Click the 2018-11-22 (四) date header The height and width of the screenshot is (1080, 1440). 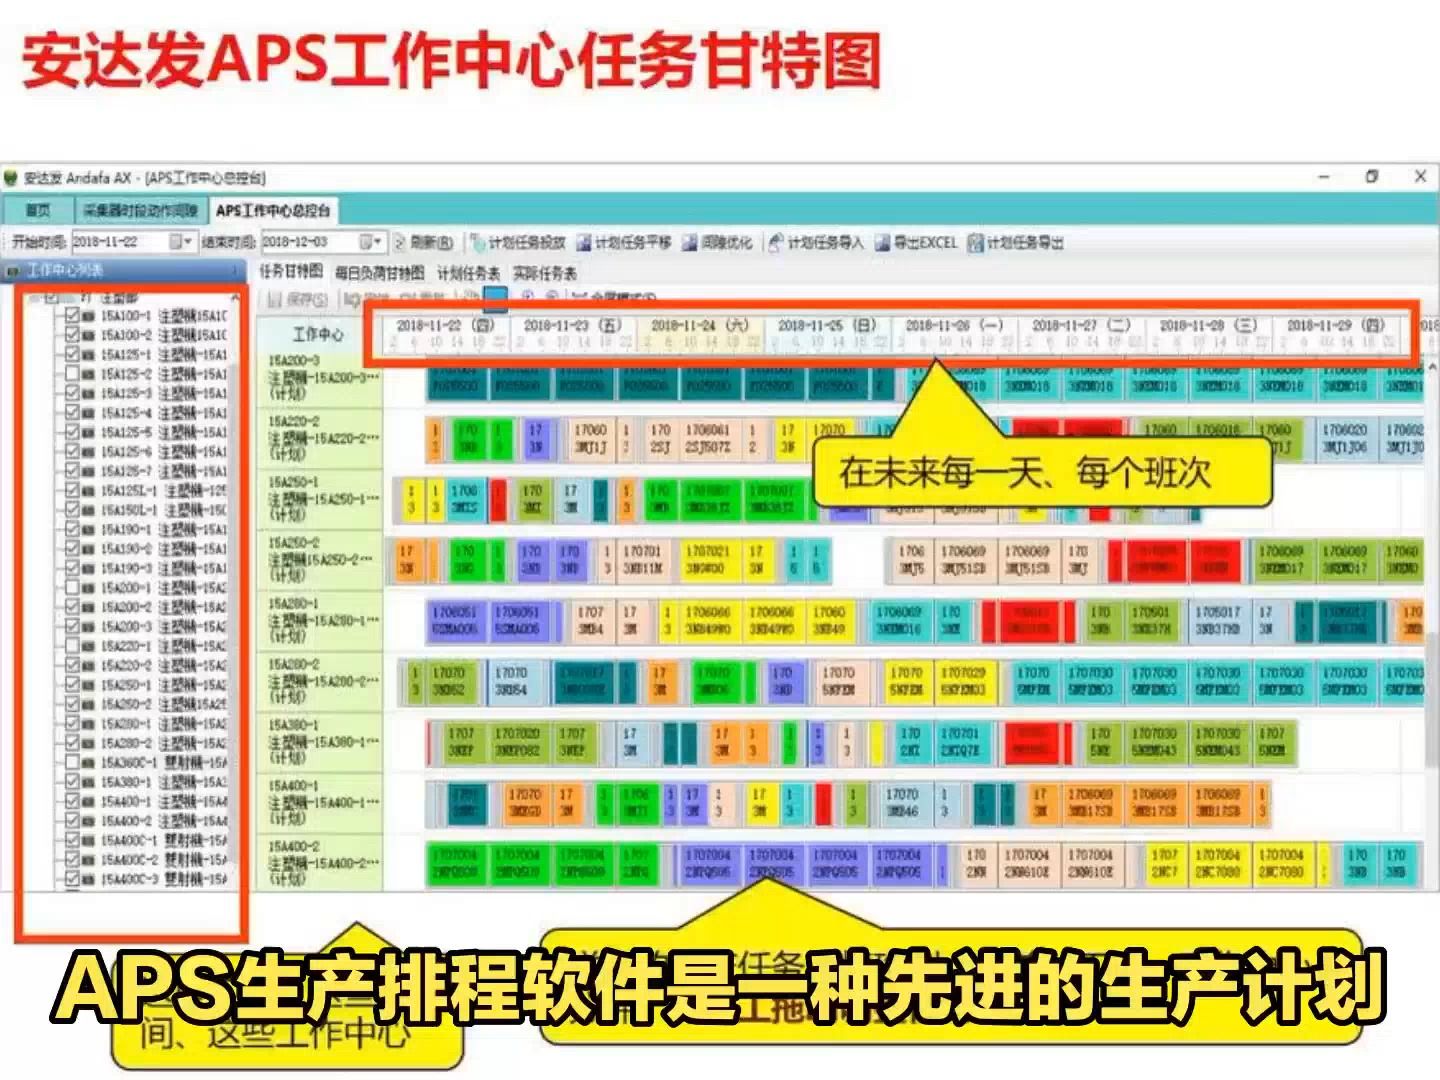click(x=445, y=325)
